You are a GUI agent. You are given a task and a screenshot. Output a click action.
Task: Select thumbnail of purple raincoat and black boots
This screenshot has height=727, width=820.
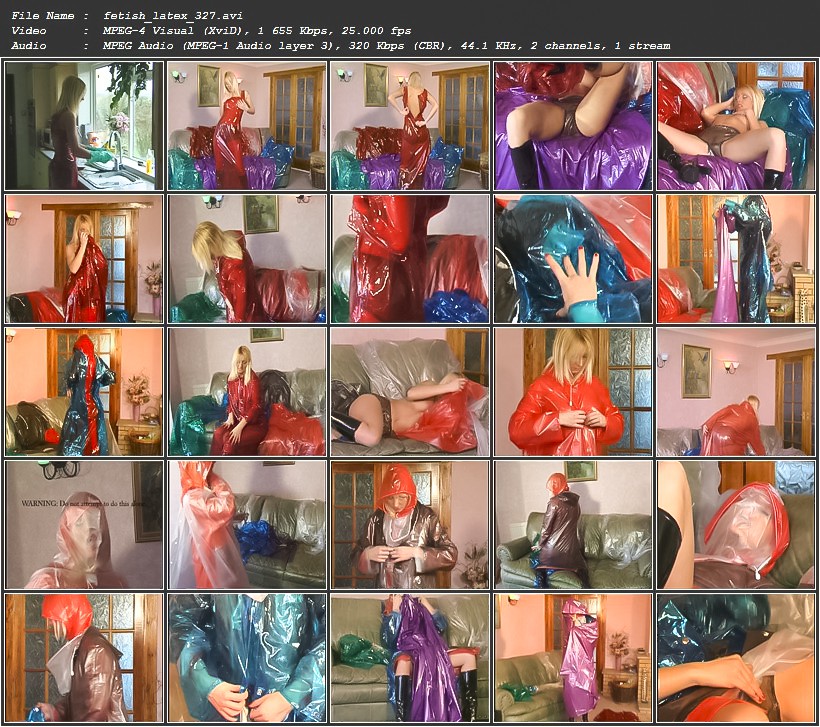(x=410, y=657)
